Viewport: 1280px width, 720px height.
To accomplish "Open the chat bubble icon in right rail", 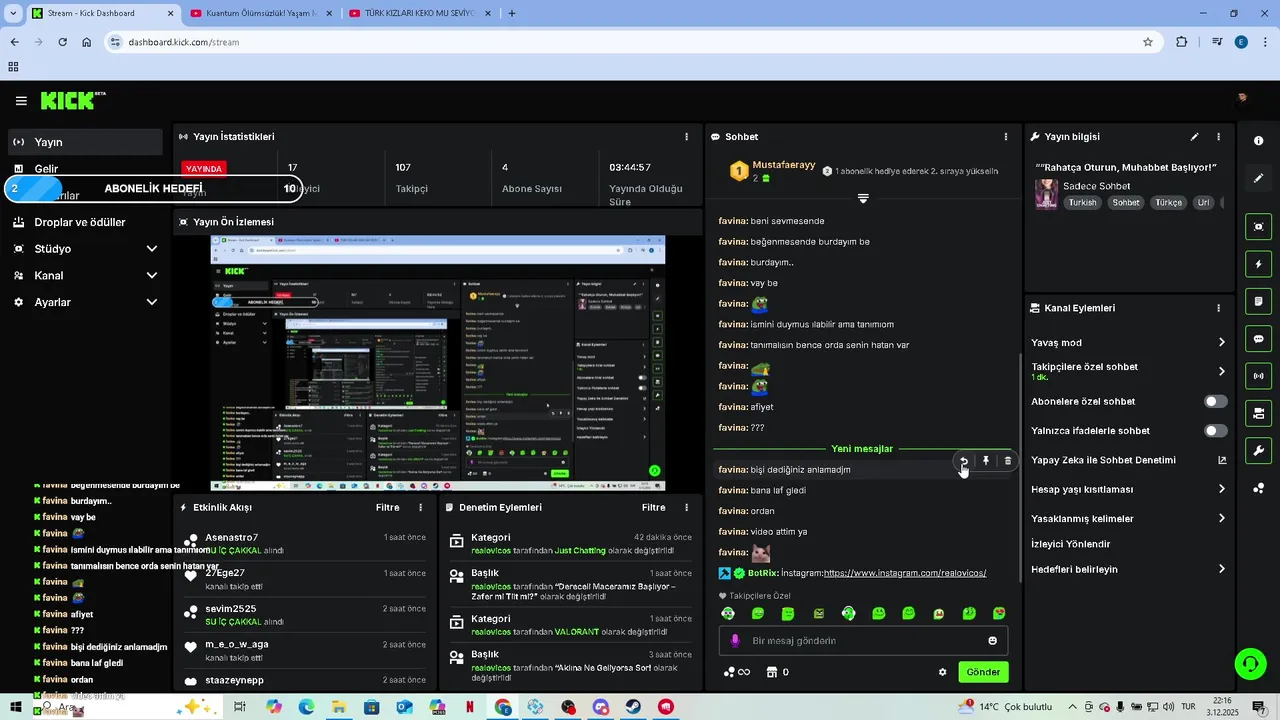I will pos(1258,339).
